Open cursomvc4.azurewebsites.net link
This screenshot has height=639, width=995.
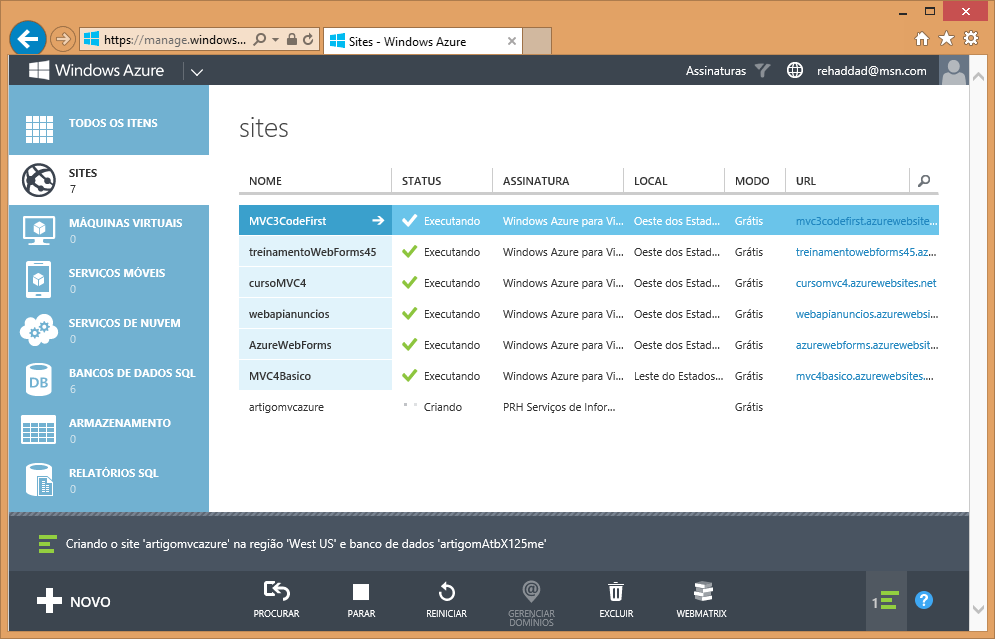866,283
